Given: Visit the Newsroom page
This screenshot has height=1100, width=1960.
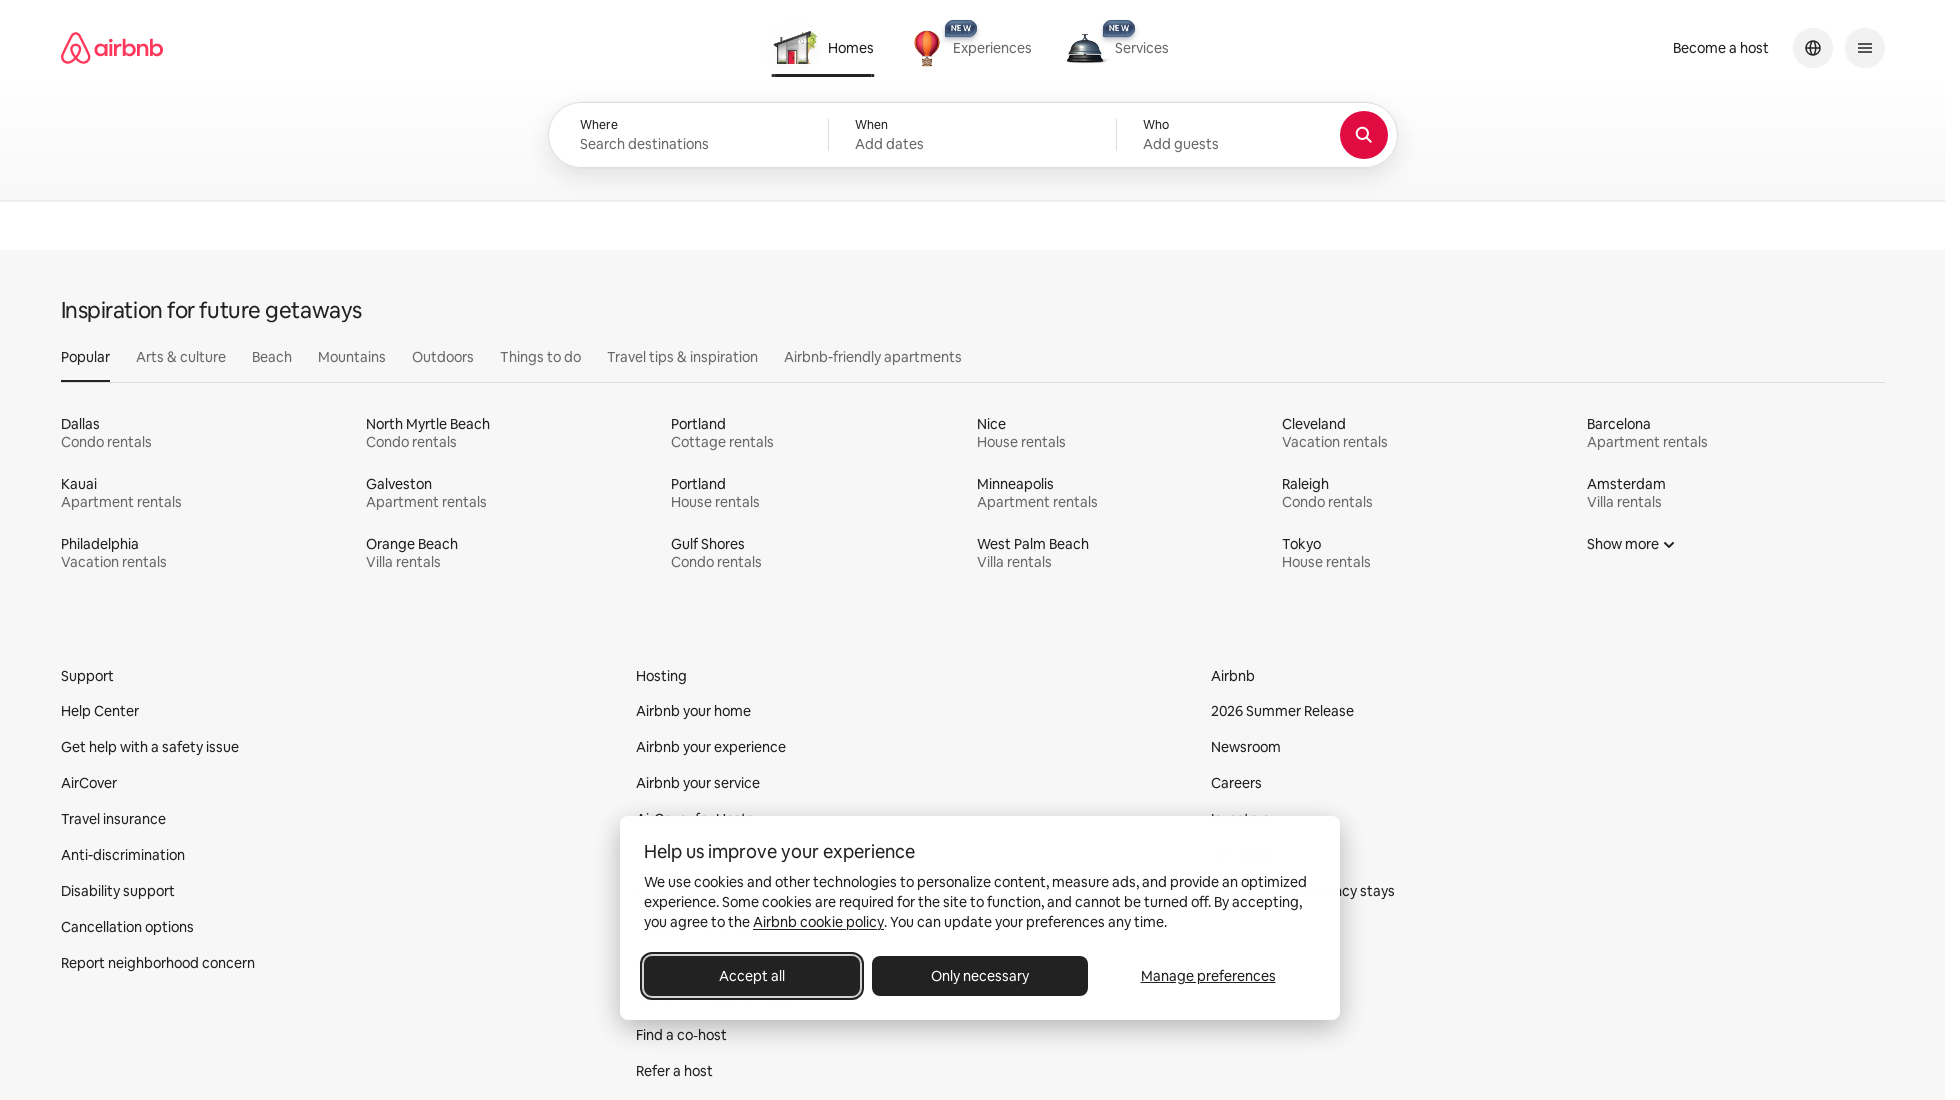Looking at the screenshot, I should [1245, 747].
